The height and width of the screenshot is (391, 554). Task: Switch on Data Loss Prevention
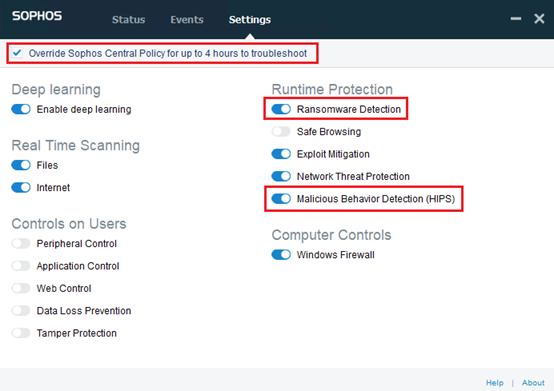21,310
